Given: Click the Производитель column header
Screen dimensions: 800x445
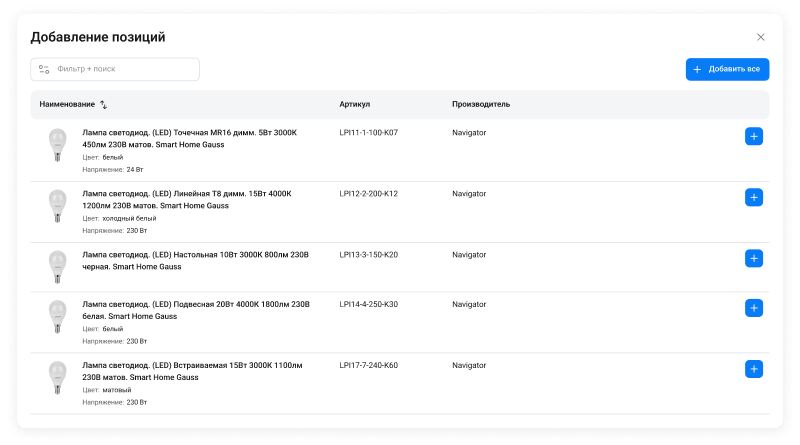Looking at the screenshot, I should (x=481, y=104).
